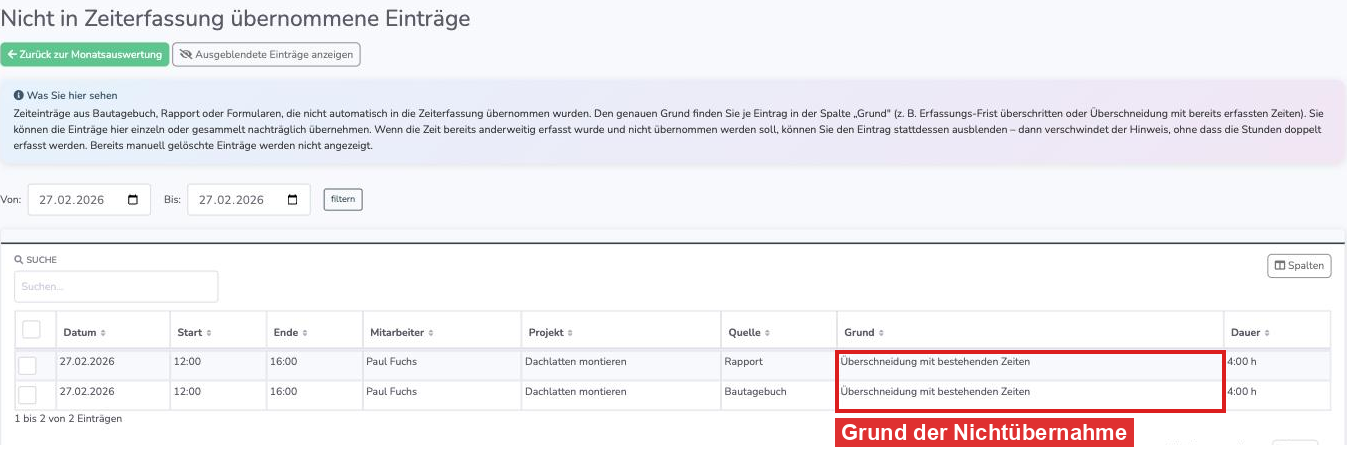The height and width of the screenshot is (470, 1347).
Task: Click Dachlatten montieren in the Rapport row
Action: 575,362
